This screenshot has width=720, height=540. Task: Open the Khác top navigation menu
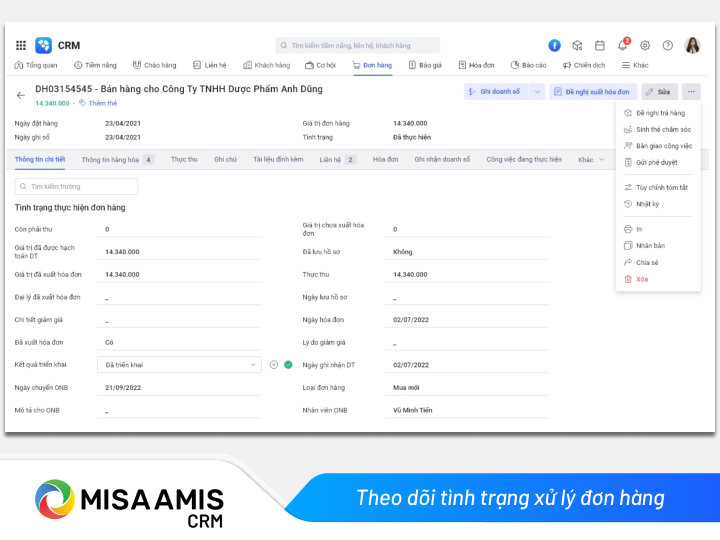(635, 65)
